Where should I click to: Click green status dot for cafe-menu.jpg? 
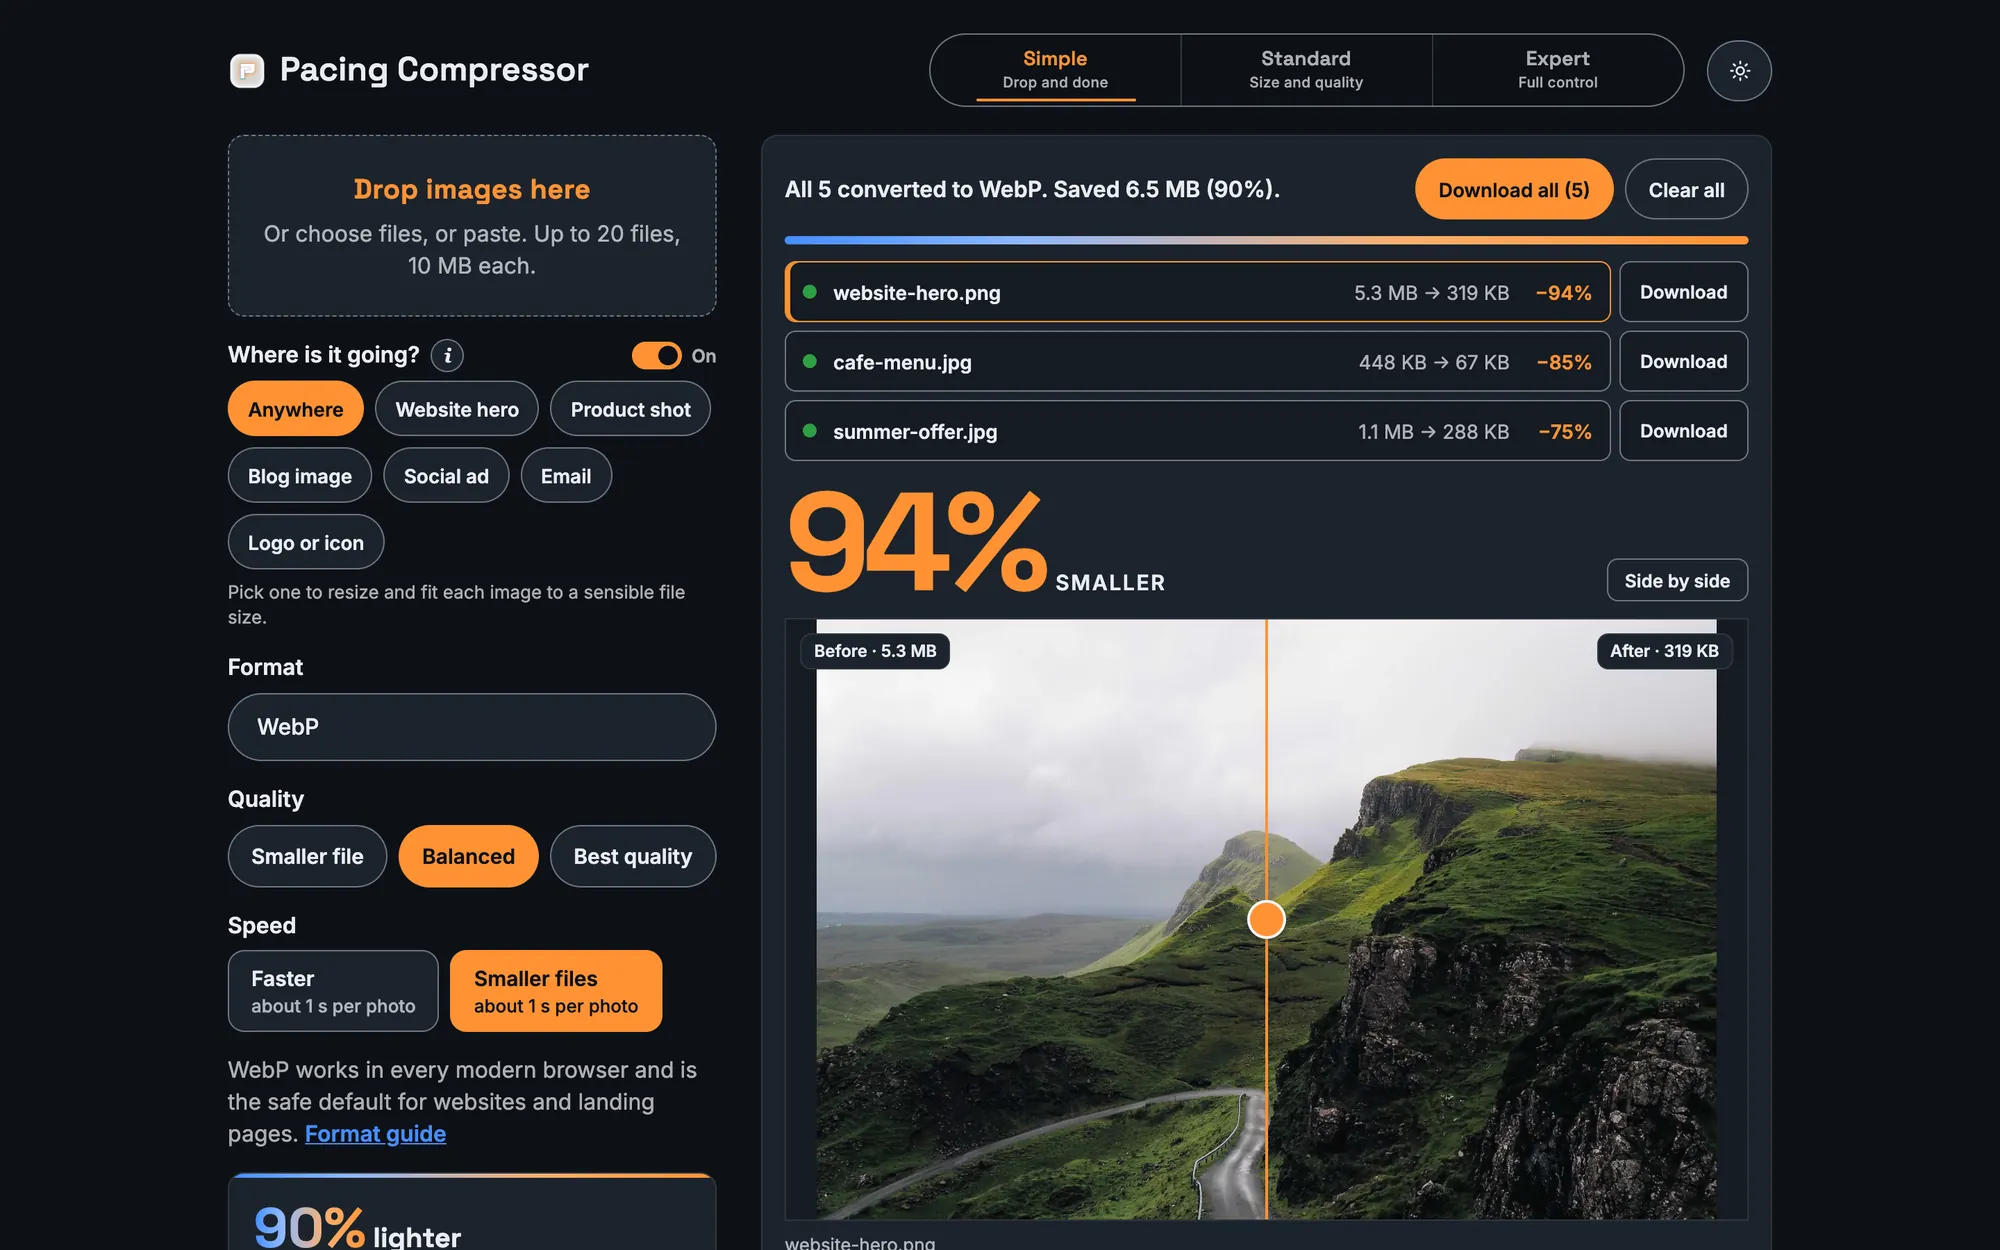click(810, 361)
